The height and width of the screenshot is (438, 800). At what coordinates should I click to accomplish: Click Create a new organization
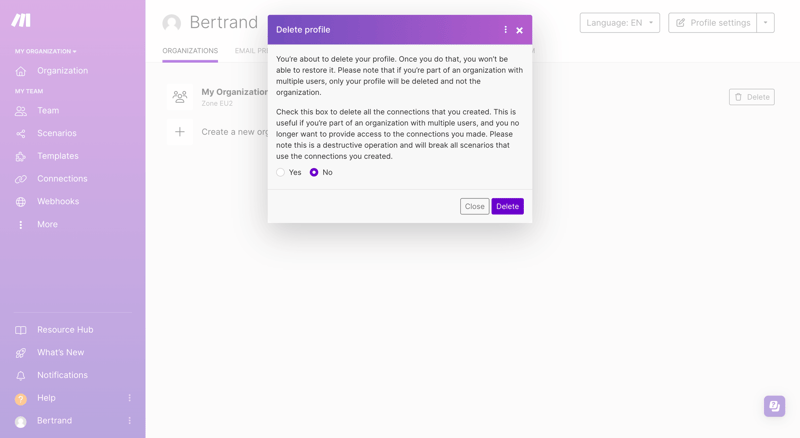tap(234, 132)
